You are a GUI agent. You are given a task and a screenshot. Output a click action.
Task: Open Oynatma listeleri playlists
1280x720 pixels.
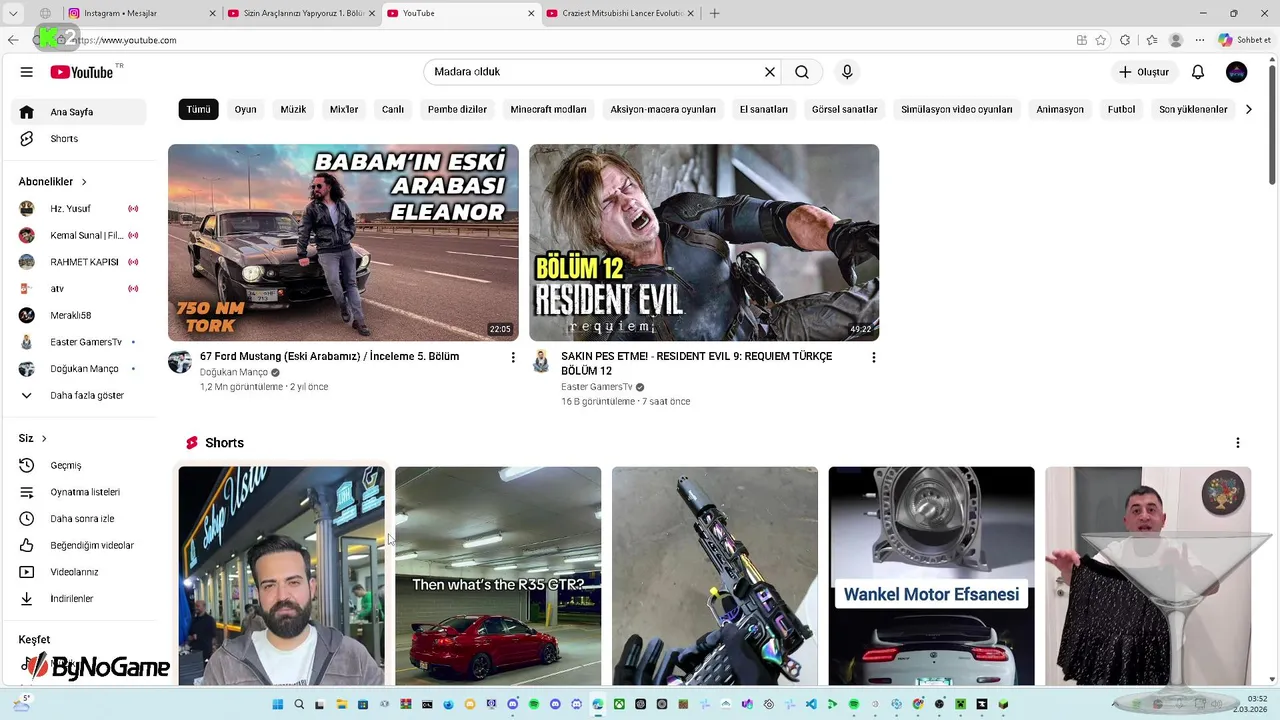80,492
